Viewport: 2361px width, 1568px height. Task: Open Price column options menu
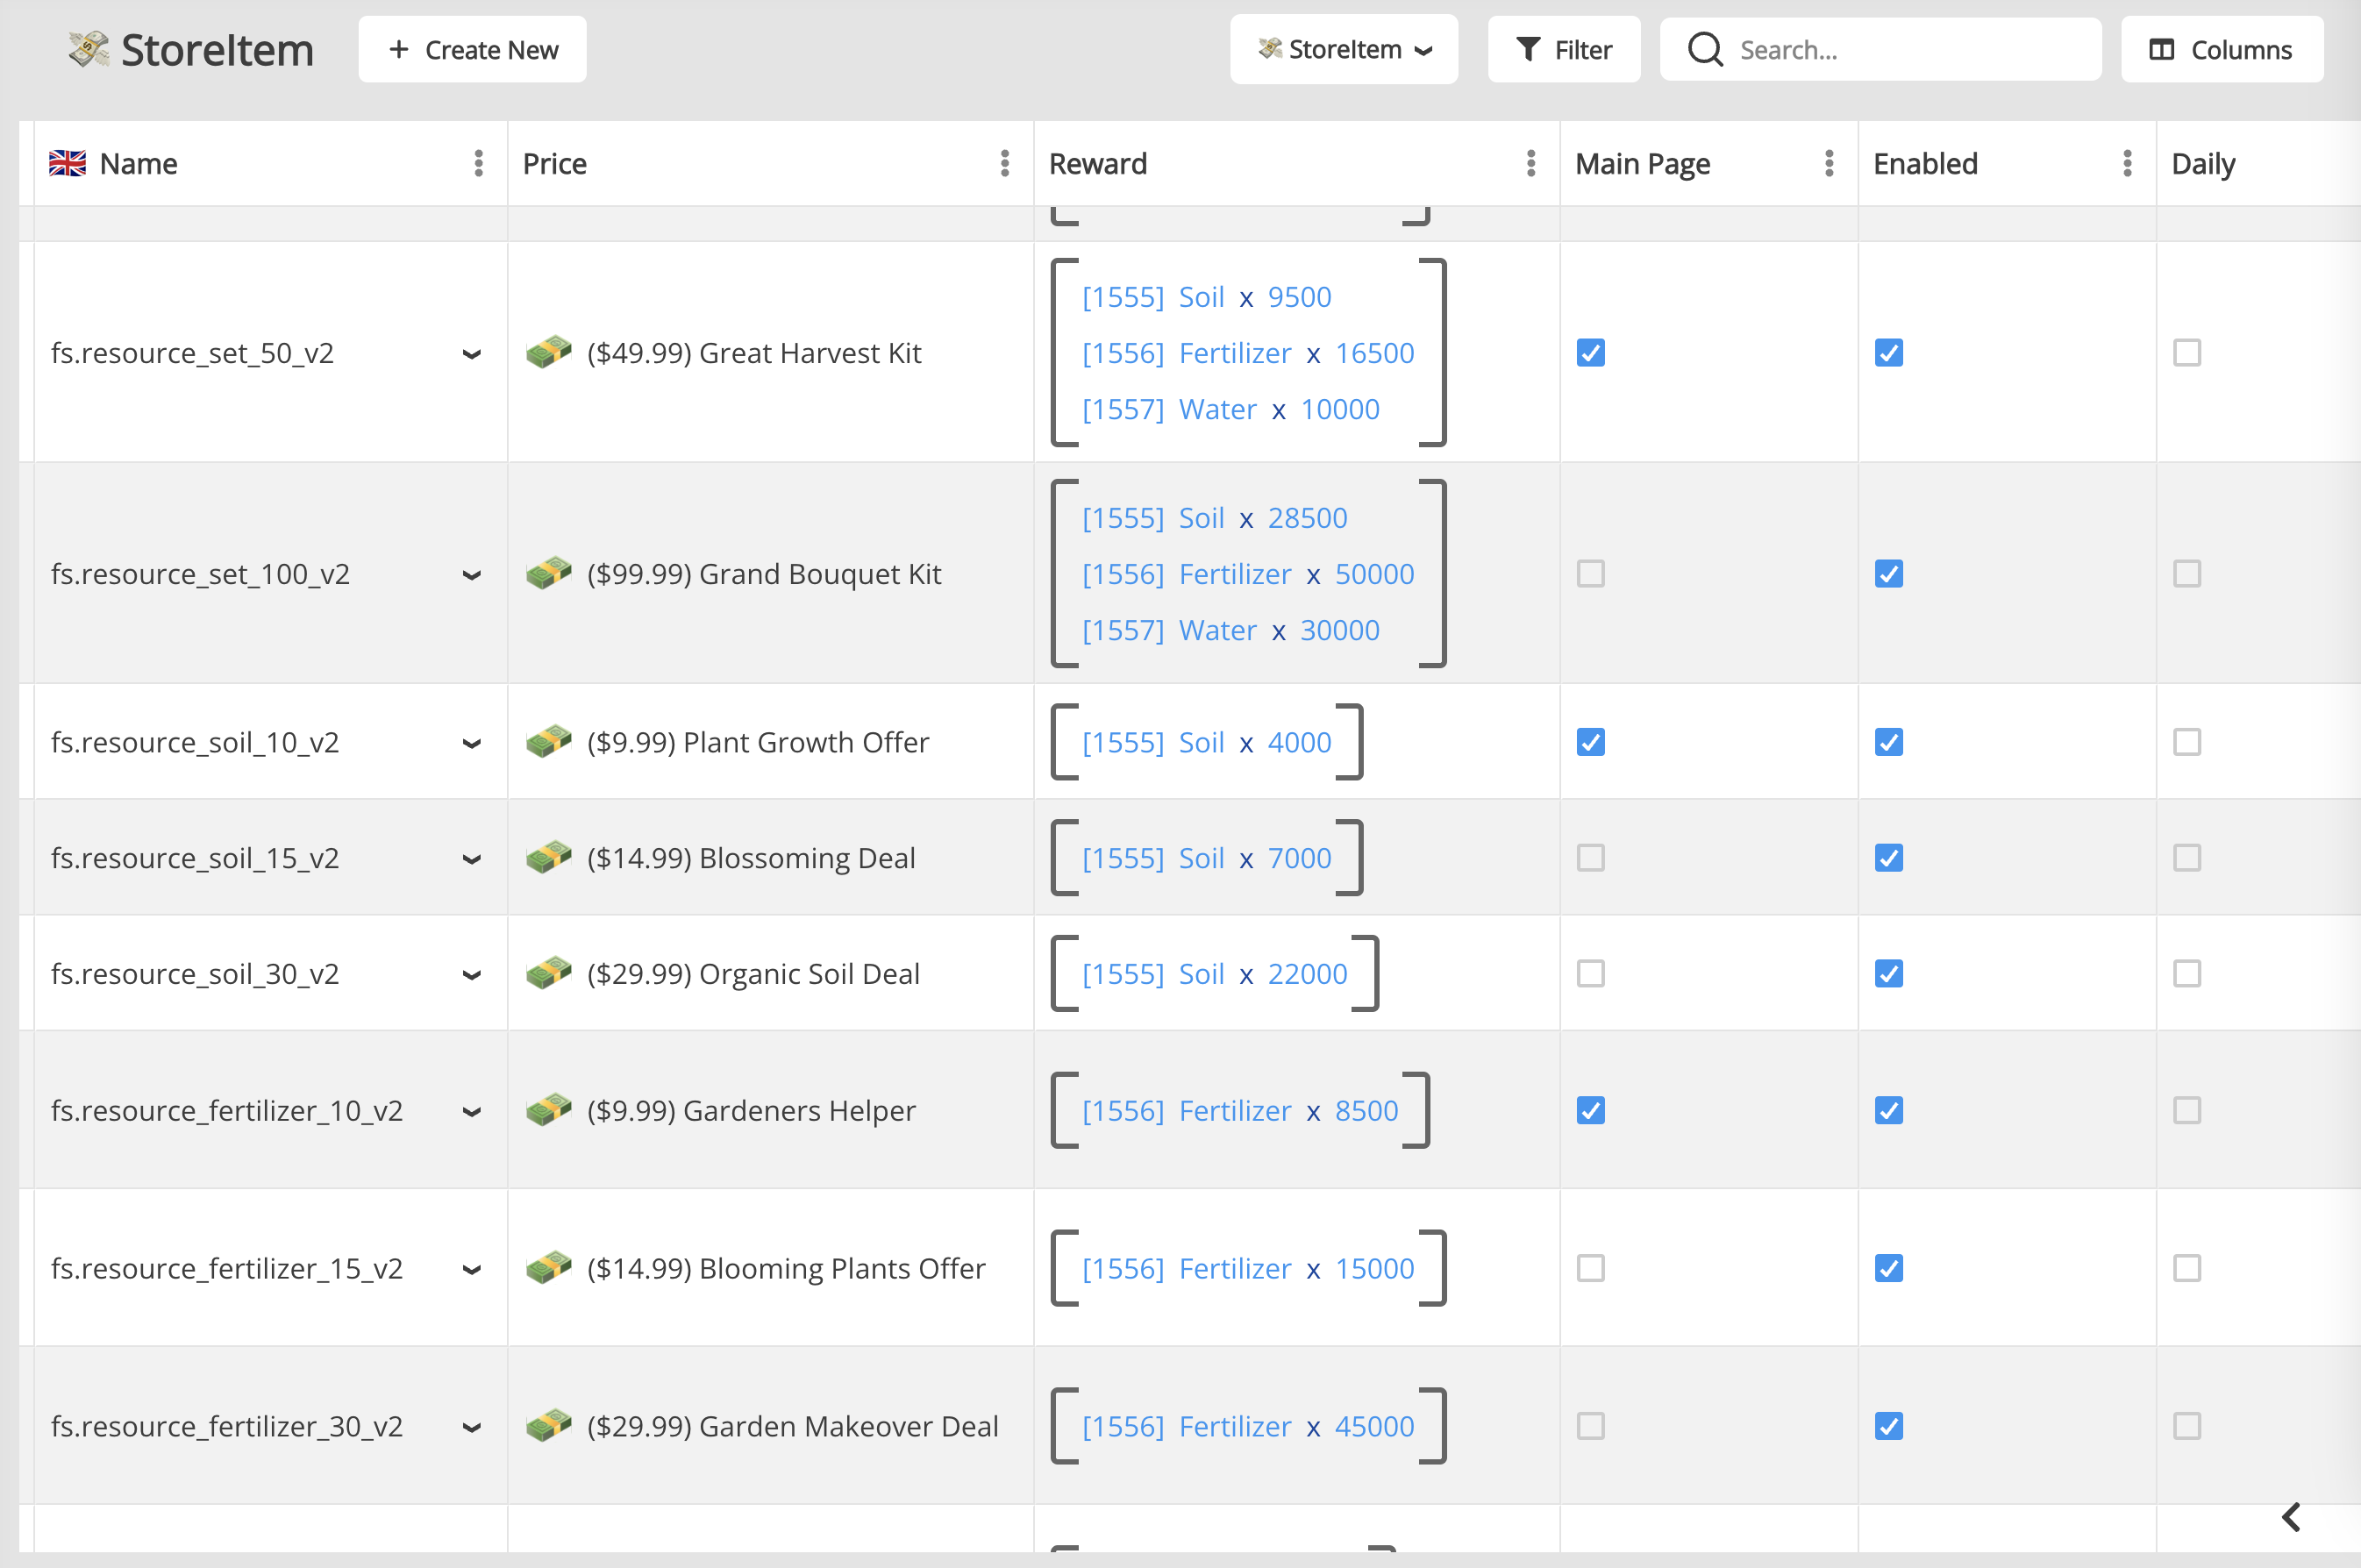tap(1005, 163)
